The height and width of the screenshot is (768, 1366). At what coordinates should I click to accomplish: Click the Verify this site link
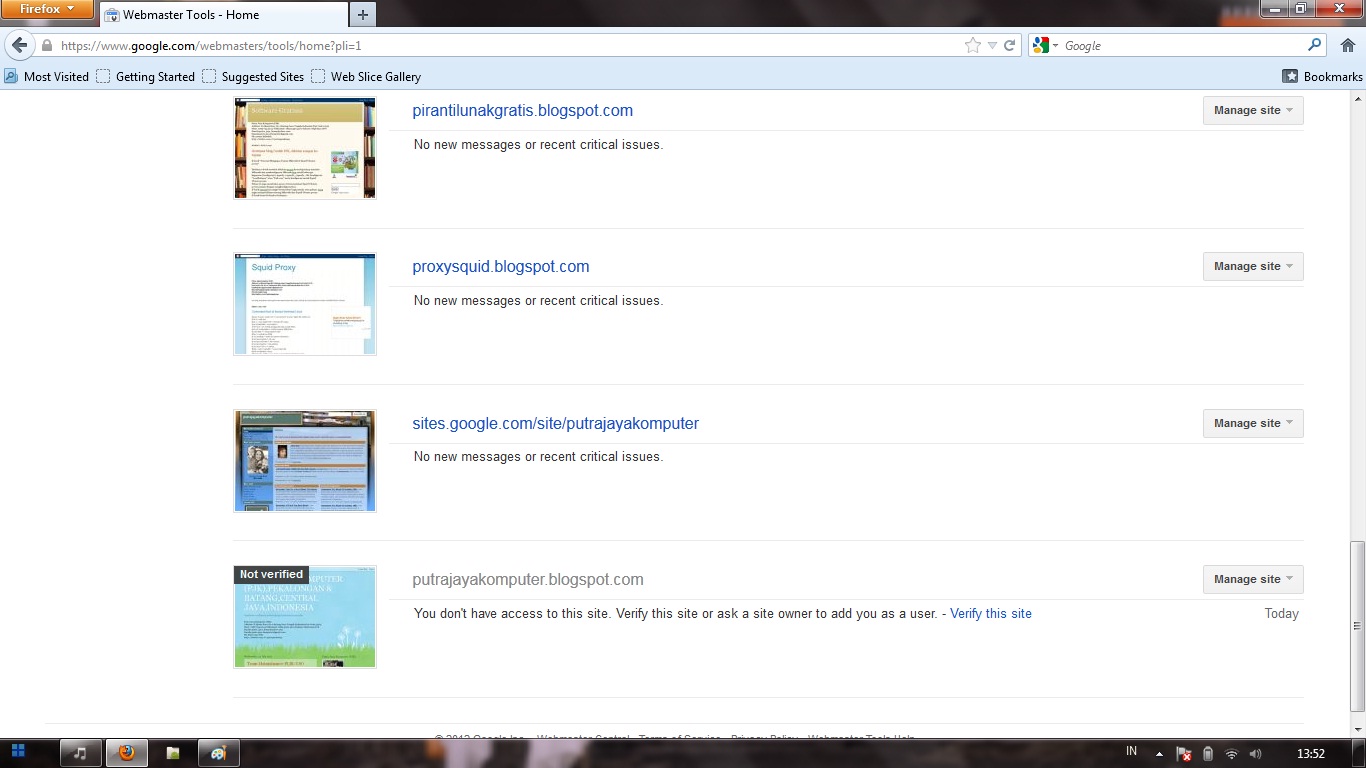[991, 614]
